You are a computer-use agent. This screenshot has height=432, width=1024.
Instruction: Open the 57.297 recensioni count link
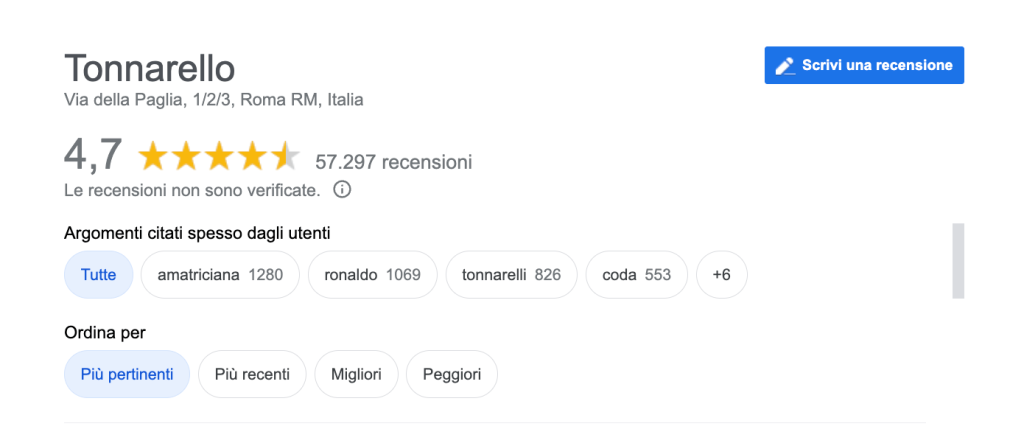pyautogui.click(x=393, y=161)
